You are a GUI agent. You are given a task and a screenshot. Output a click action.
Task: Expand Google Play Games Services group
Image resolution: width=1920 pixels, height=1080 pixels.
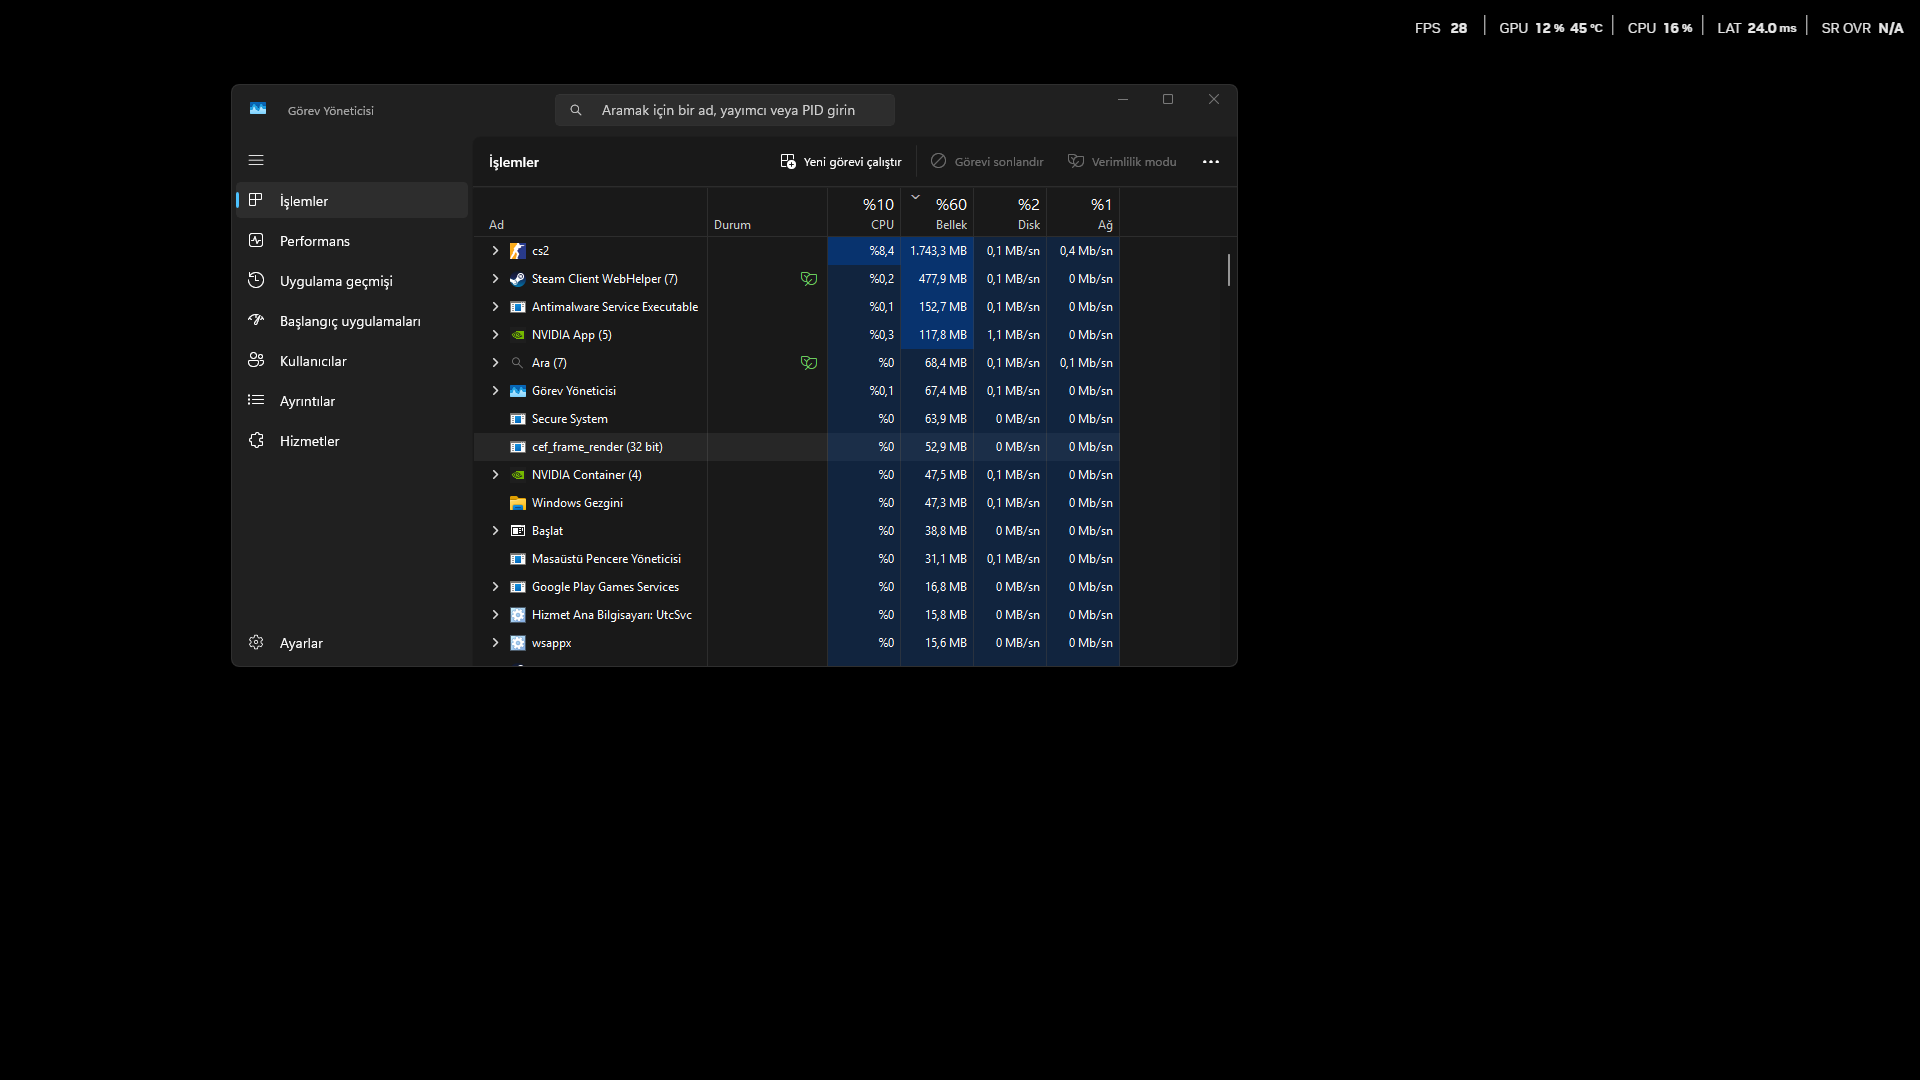coord(495,587)
